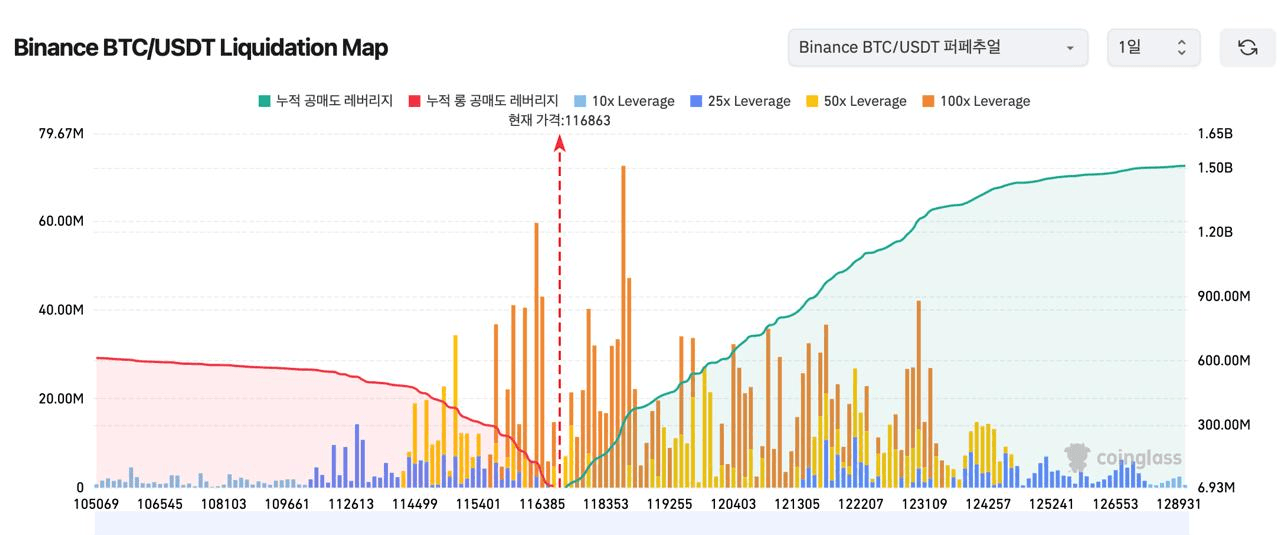Click the Binance BTC/USDT Liquidation Map title

[x=201, y=47]
